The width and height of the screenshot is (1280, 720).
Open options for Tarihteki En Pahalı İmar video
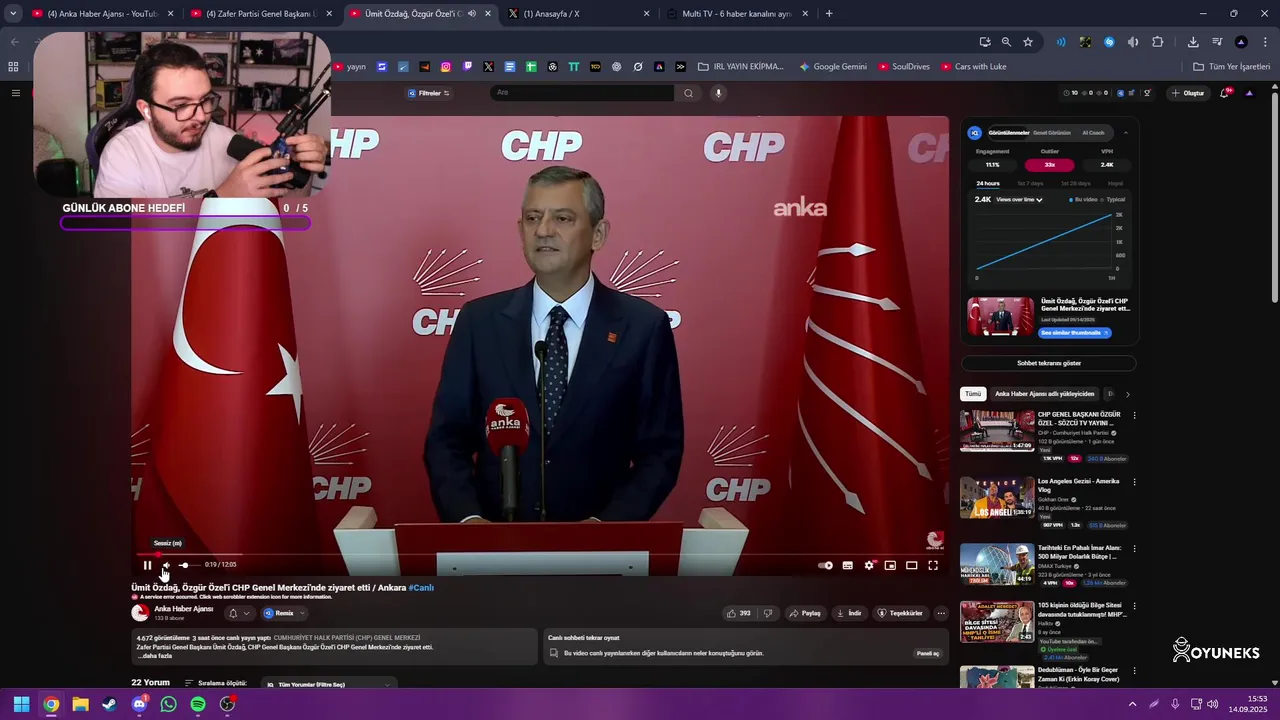pyautogui.click(x=1134, y=549)
